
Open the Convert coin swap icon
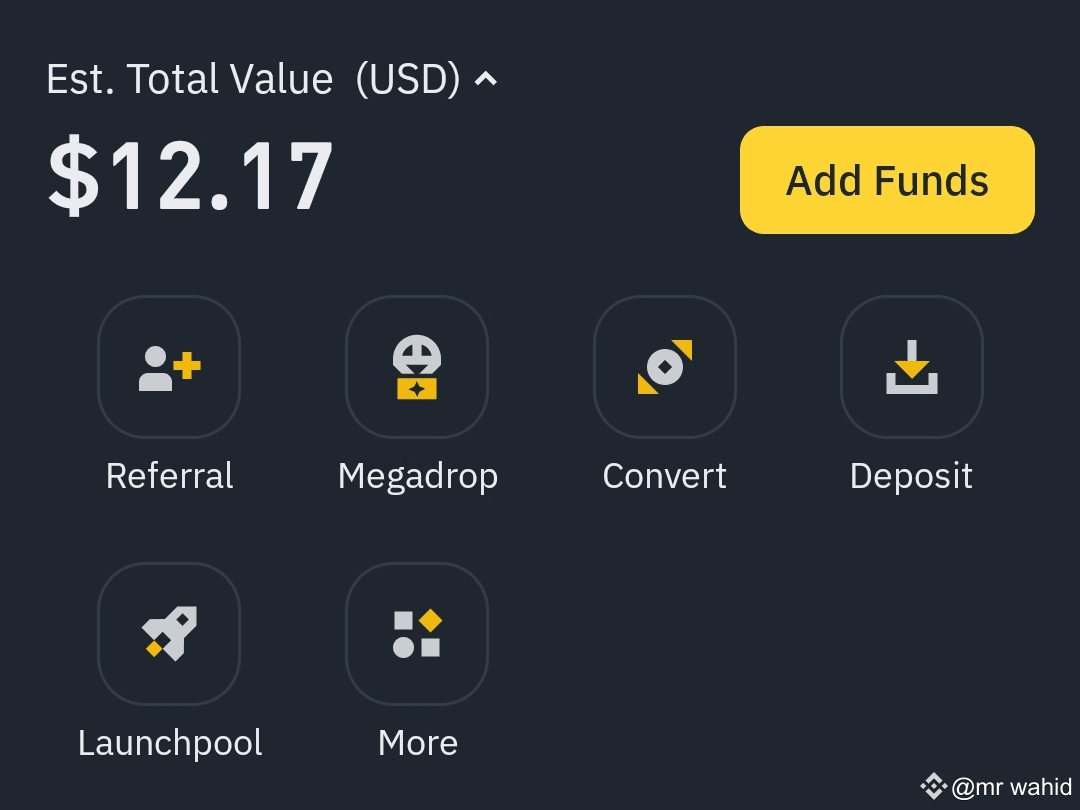point(665,367)
